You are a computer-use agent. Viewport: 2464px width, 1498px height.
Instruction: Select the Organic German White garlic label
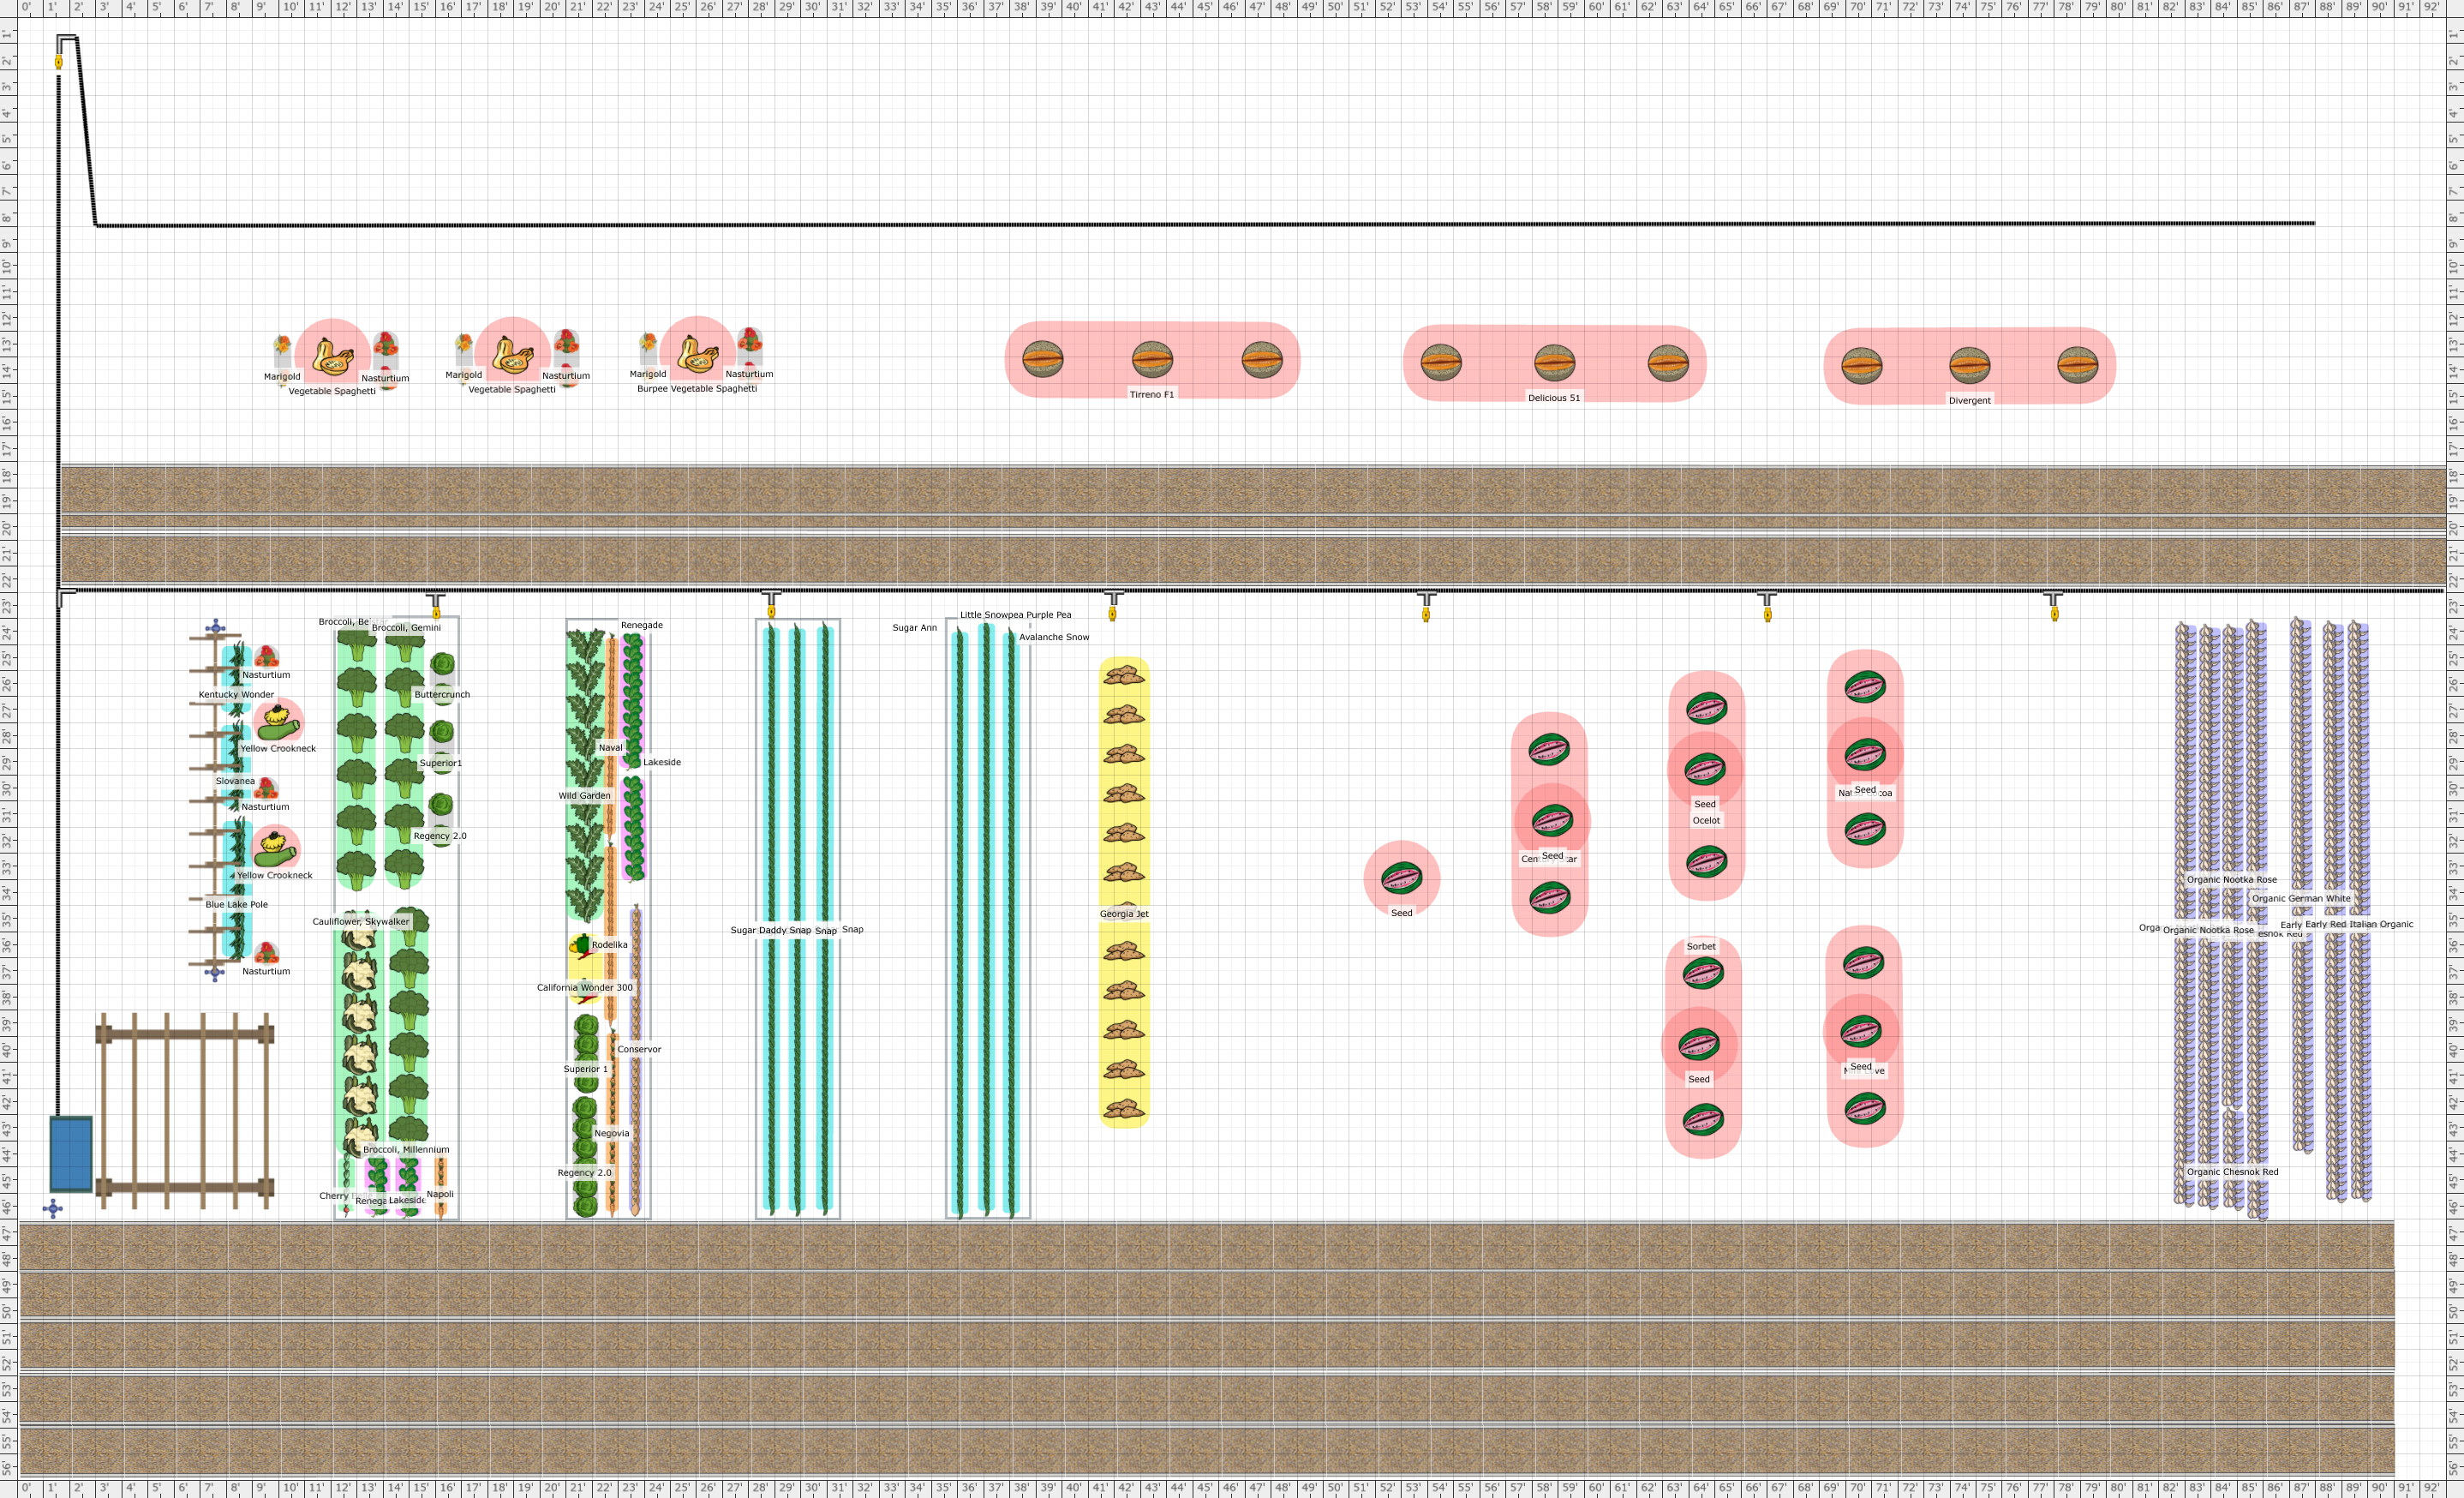click(2301, 898)
